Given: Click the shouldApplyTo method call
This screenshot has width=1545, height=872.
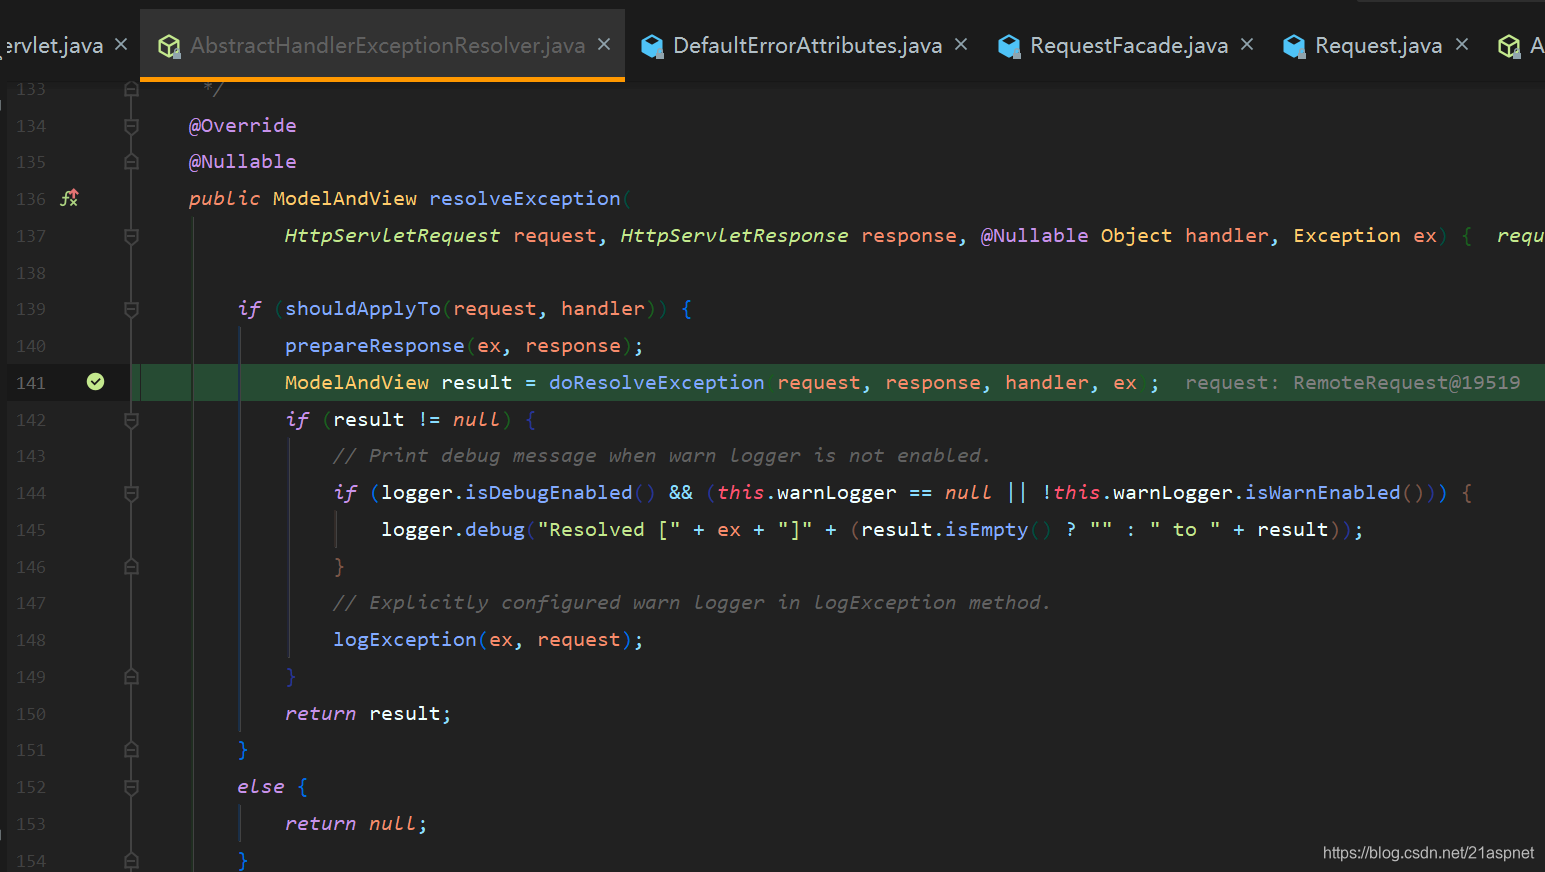Looking at the screenshot, I should tap(363, 309).
